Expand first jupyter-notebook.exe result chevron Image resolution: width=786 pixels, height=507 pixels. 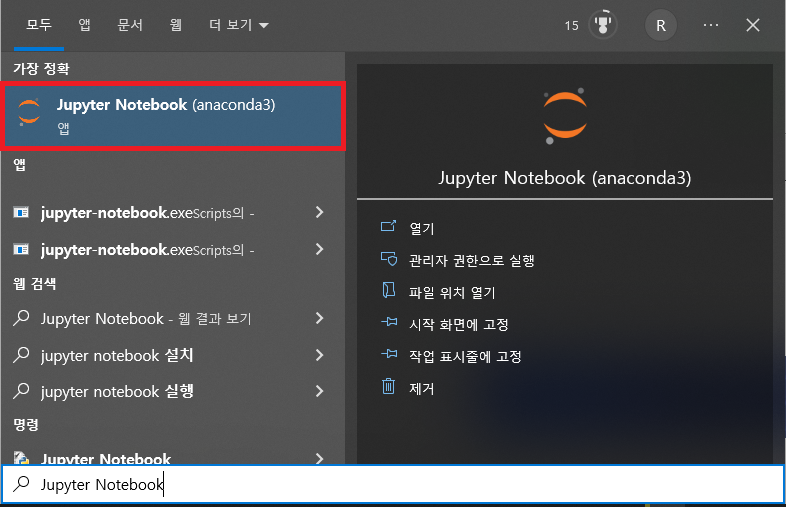(319, 212)
